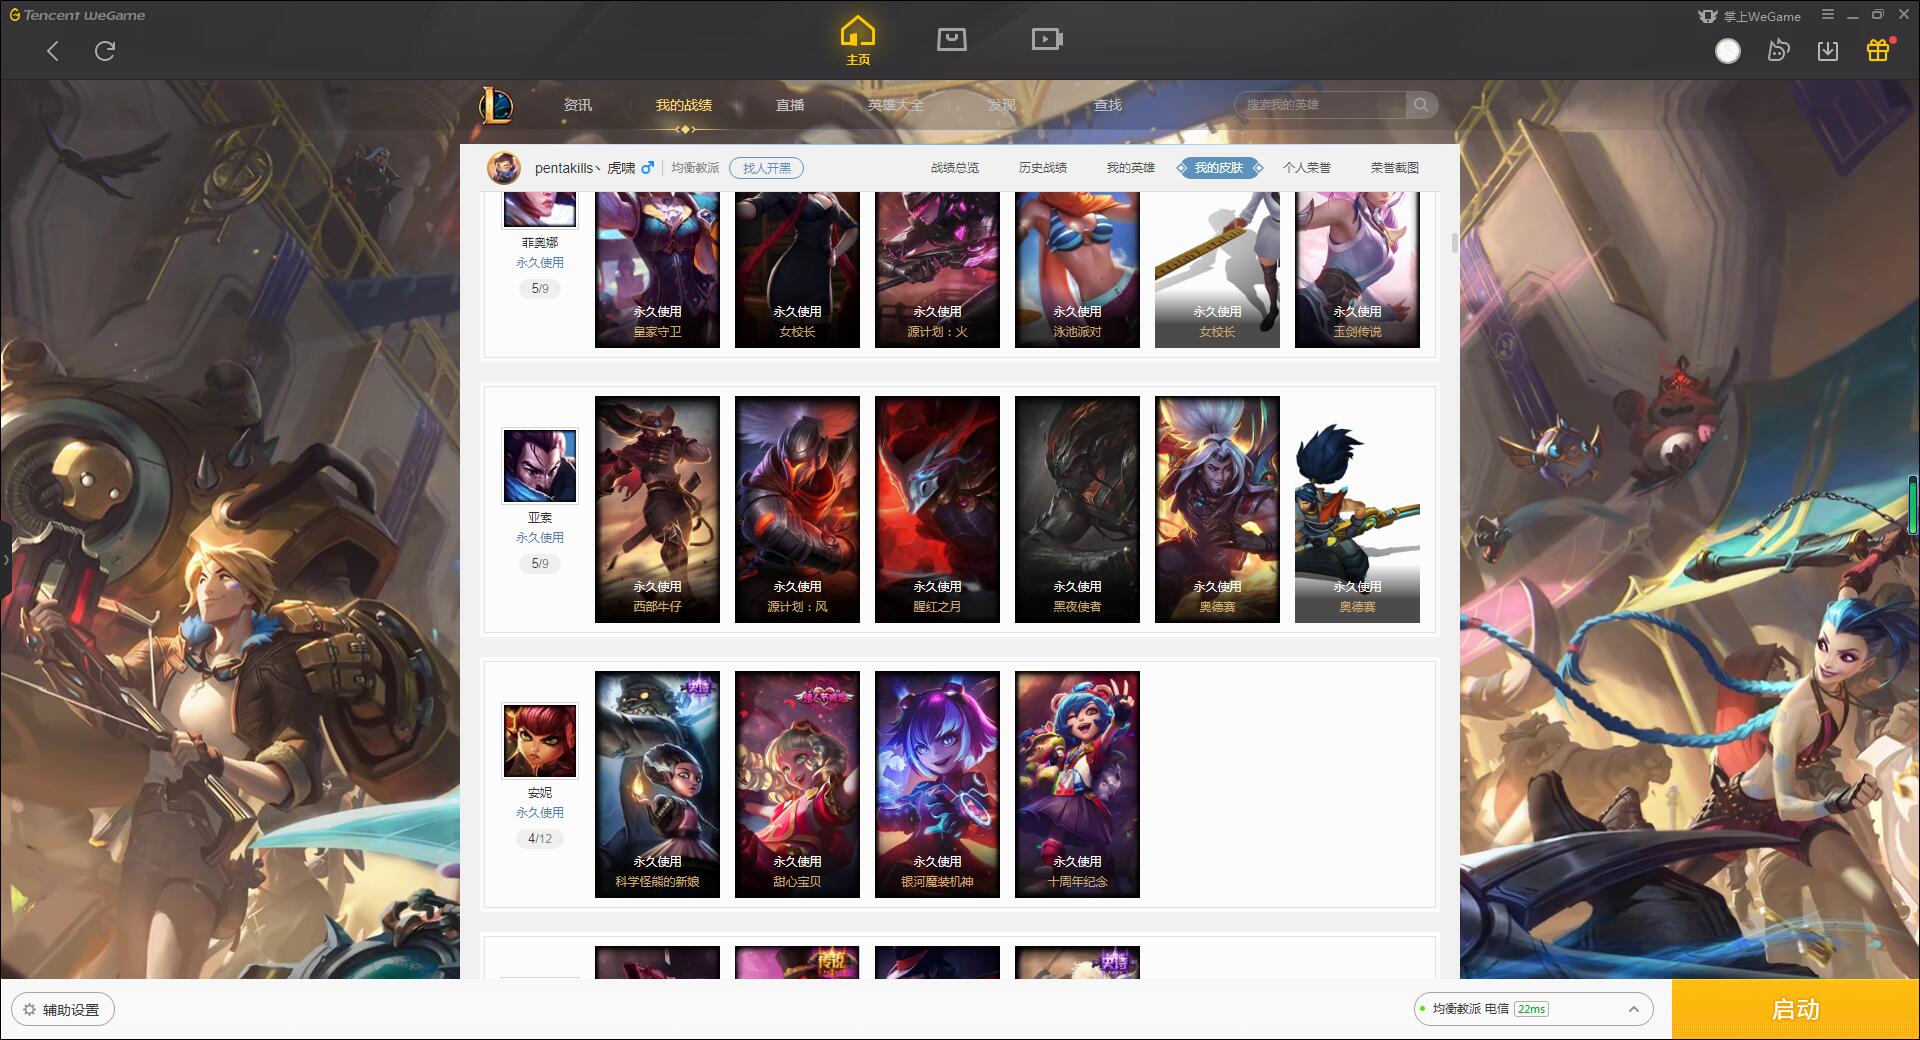Click the 22ms latency indicator
1920x1040 pixels.
pos(1531,1009)
